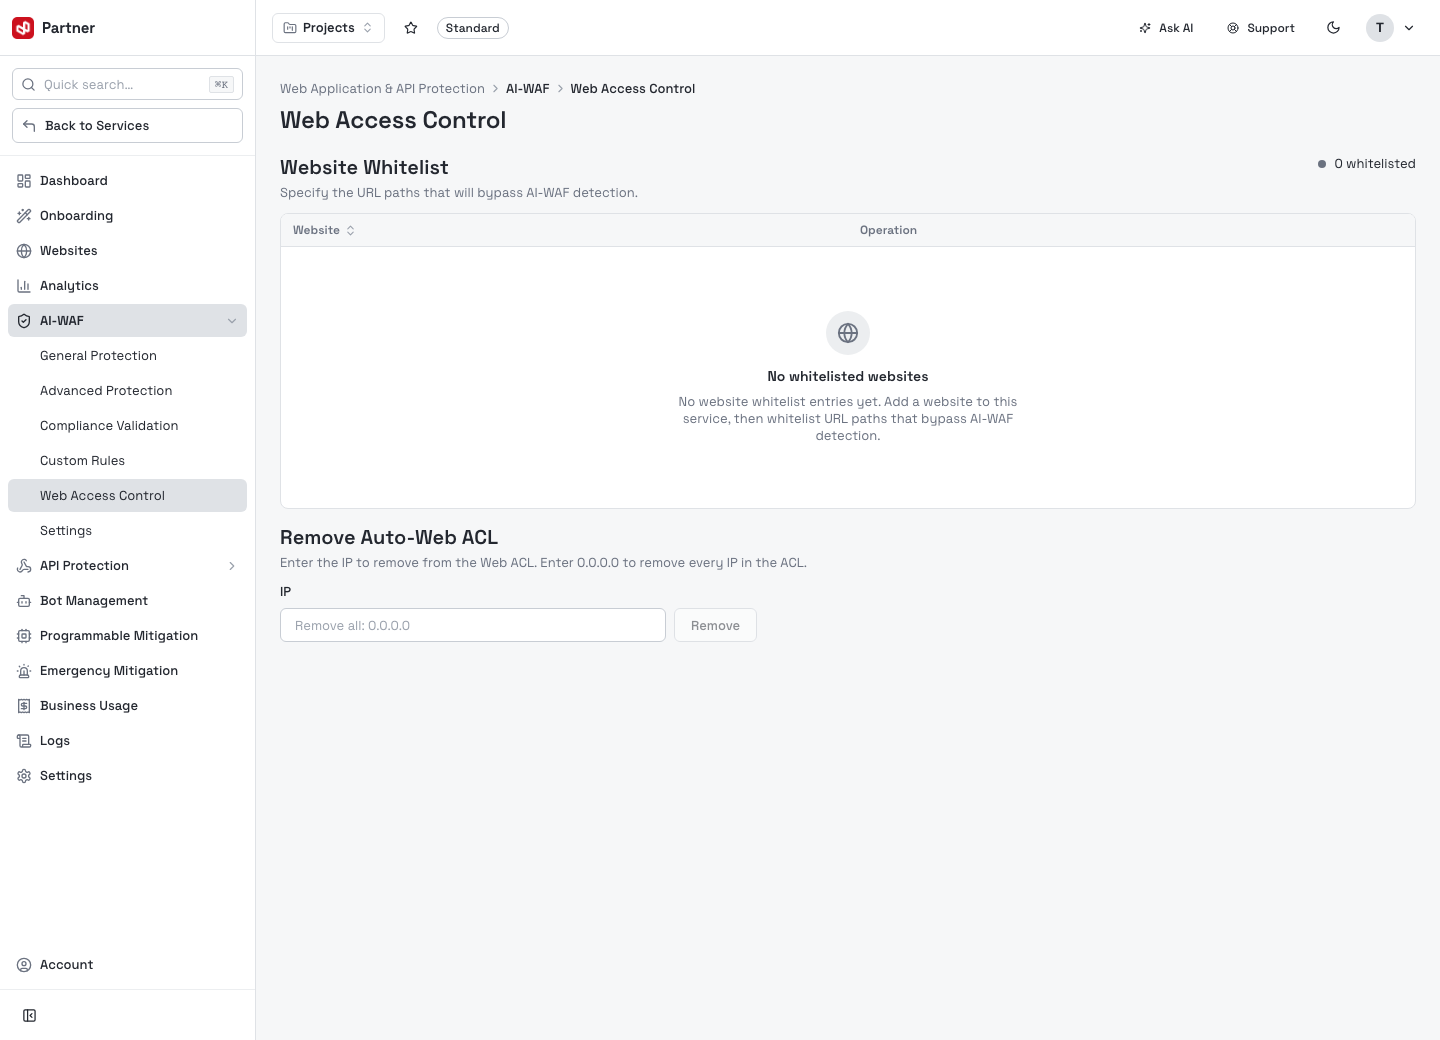Collapse the AI-WAF section chevron
1440x1040 pixels.
point(232,321)
